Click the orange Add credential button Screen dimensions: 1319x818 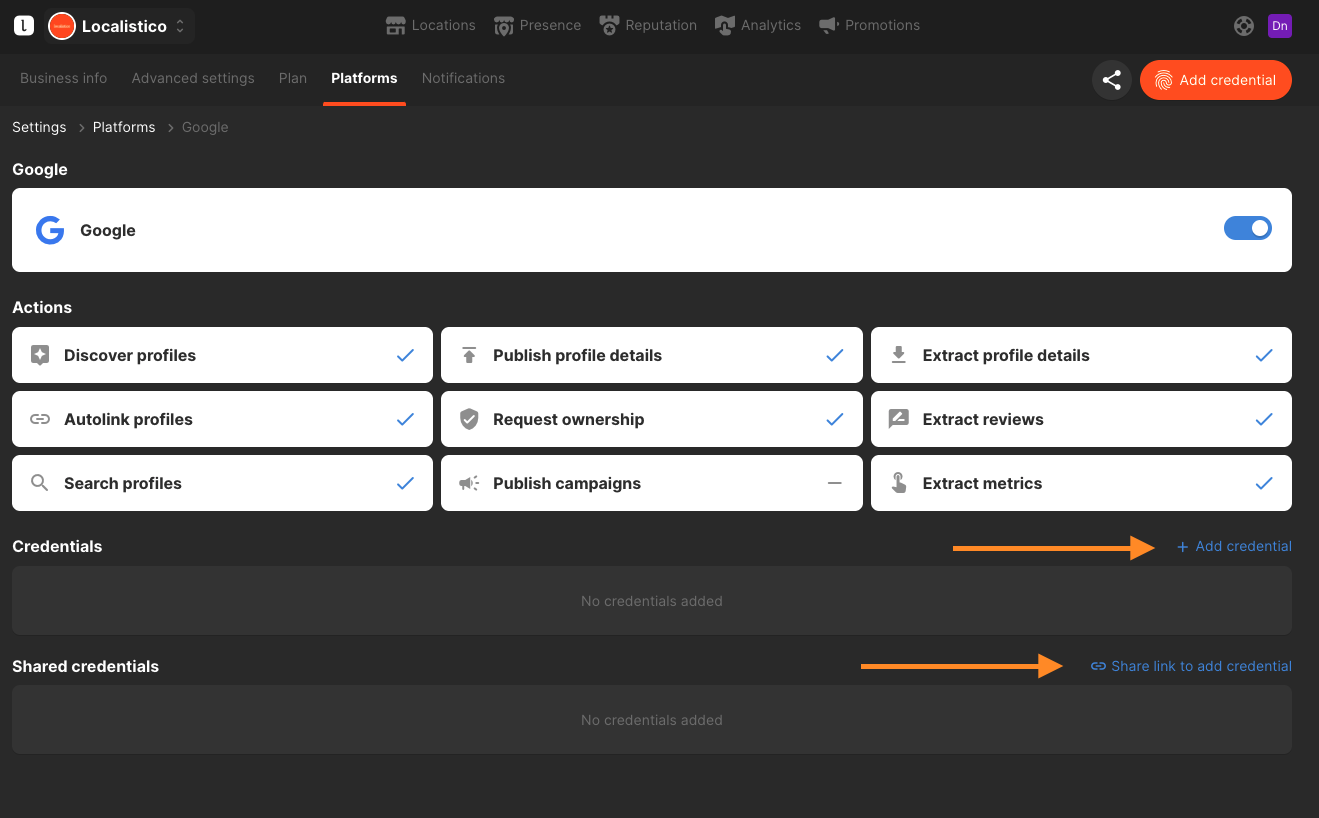(x=1216, y=80)
